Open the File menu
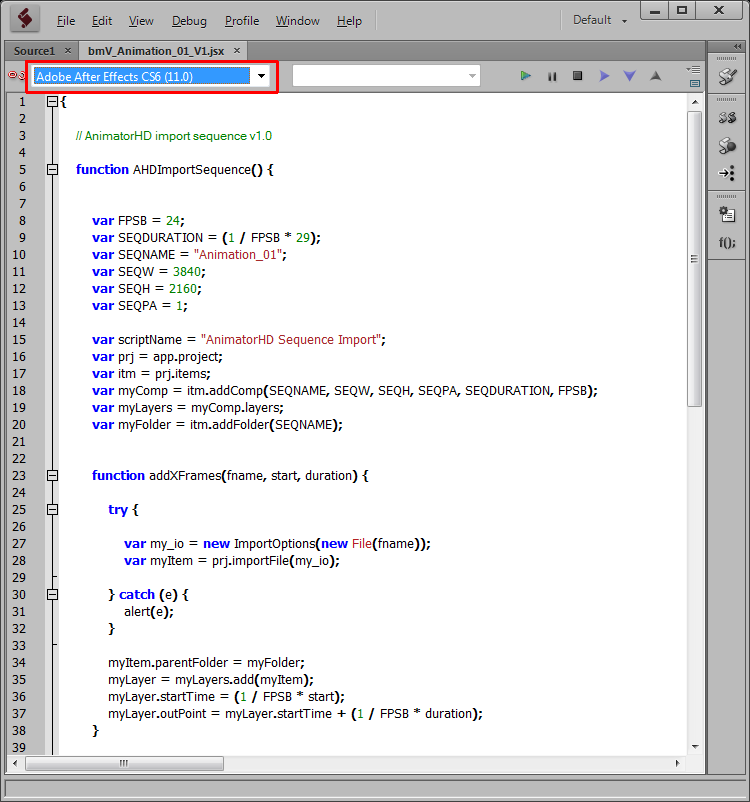The image size is (750, 802). coord(65,21)
